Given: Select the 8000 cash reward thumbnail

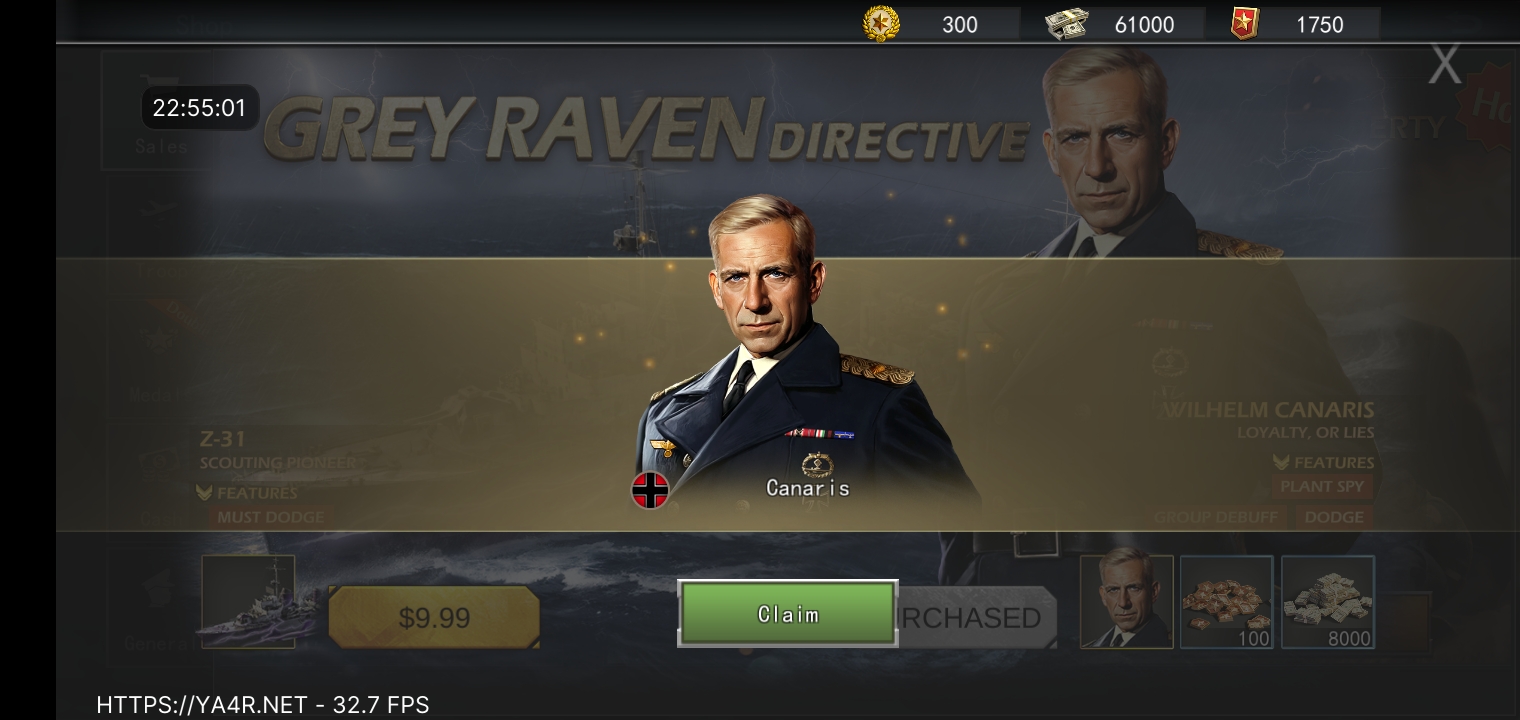Looking at the screenshot, I should pos(1328,602).
